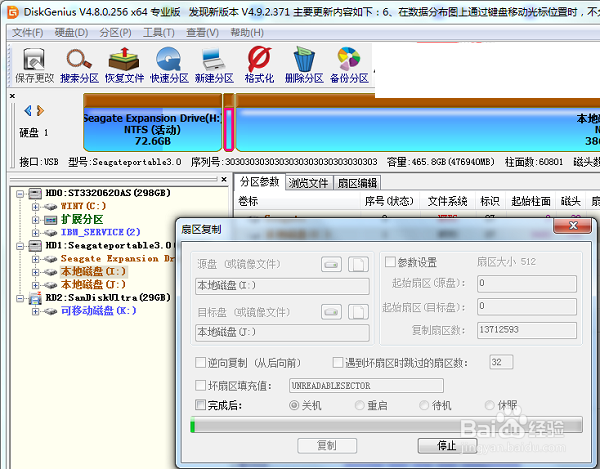Expand the 本地磁盘 (I:) node
The height and width of the screenshot is (469, 600).
pyautogui.click(x=36, y=272)
